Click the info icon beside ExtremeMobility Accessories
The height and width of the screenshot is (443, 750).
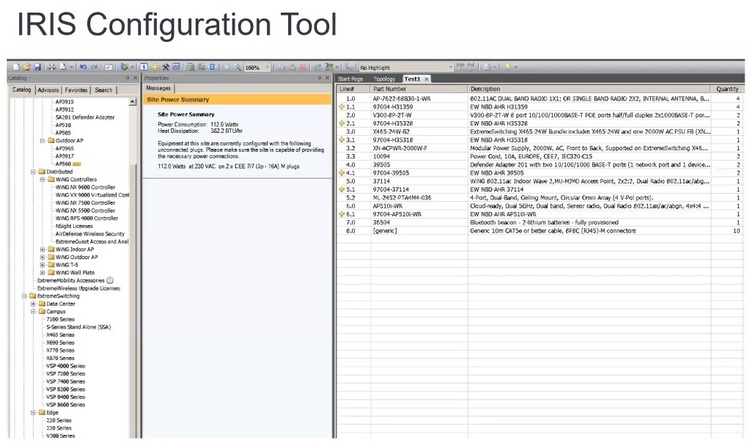[110, 280]
